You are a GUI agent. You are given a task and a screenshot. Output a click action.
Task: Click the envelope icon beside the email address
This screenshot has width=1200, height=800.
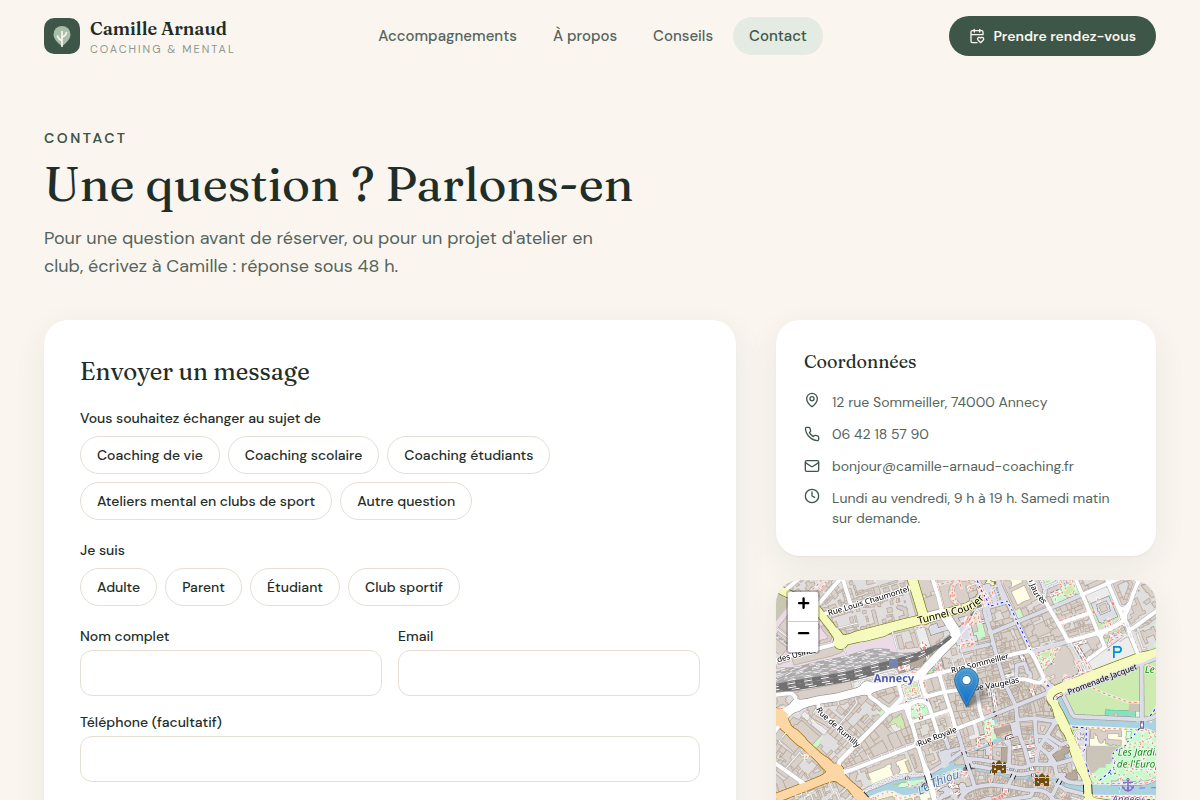812,466
